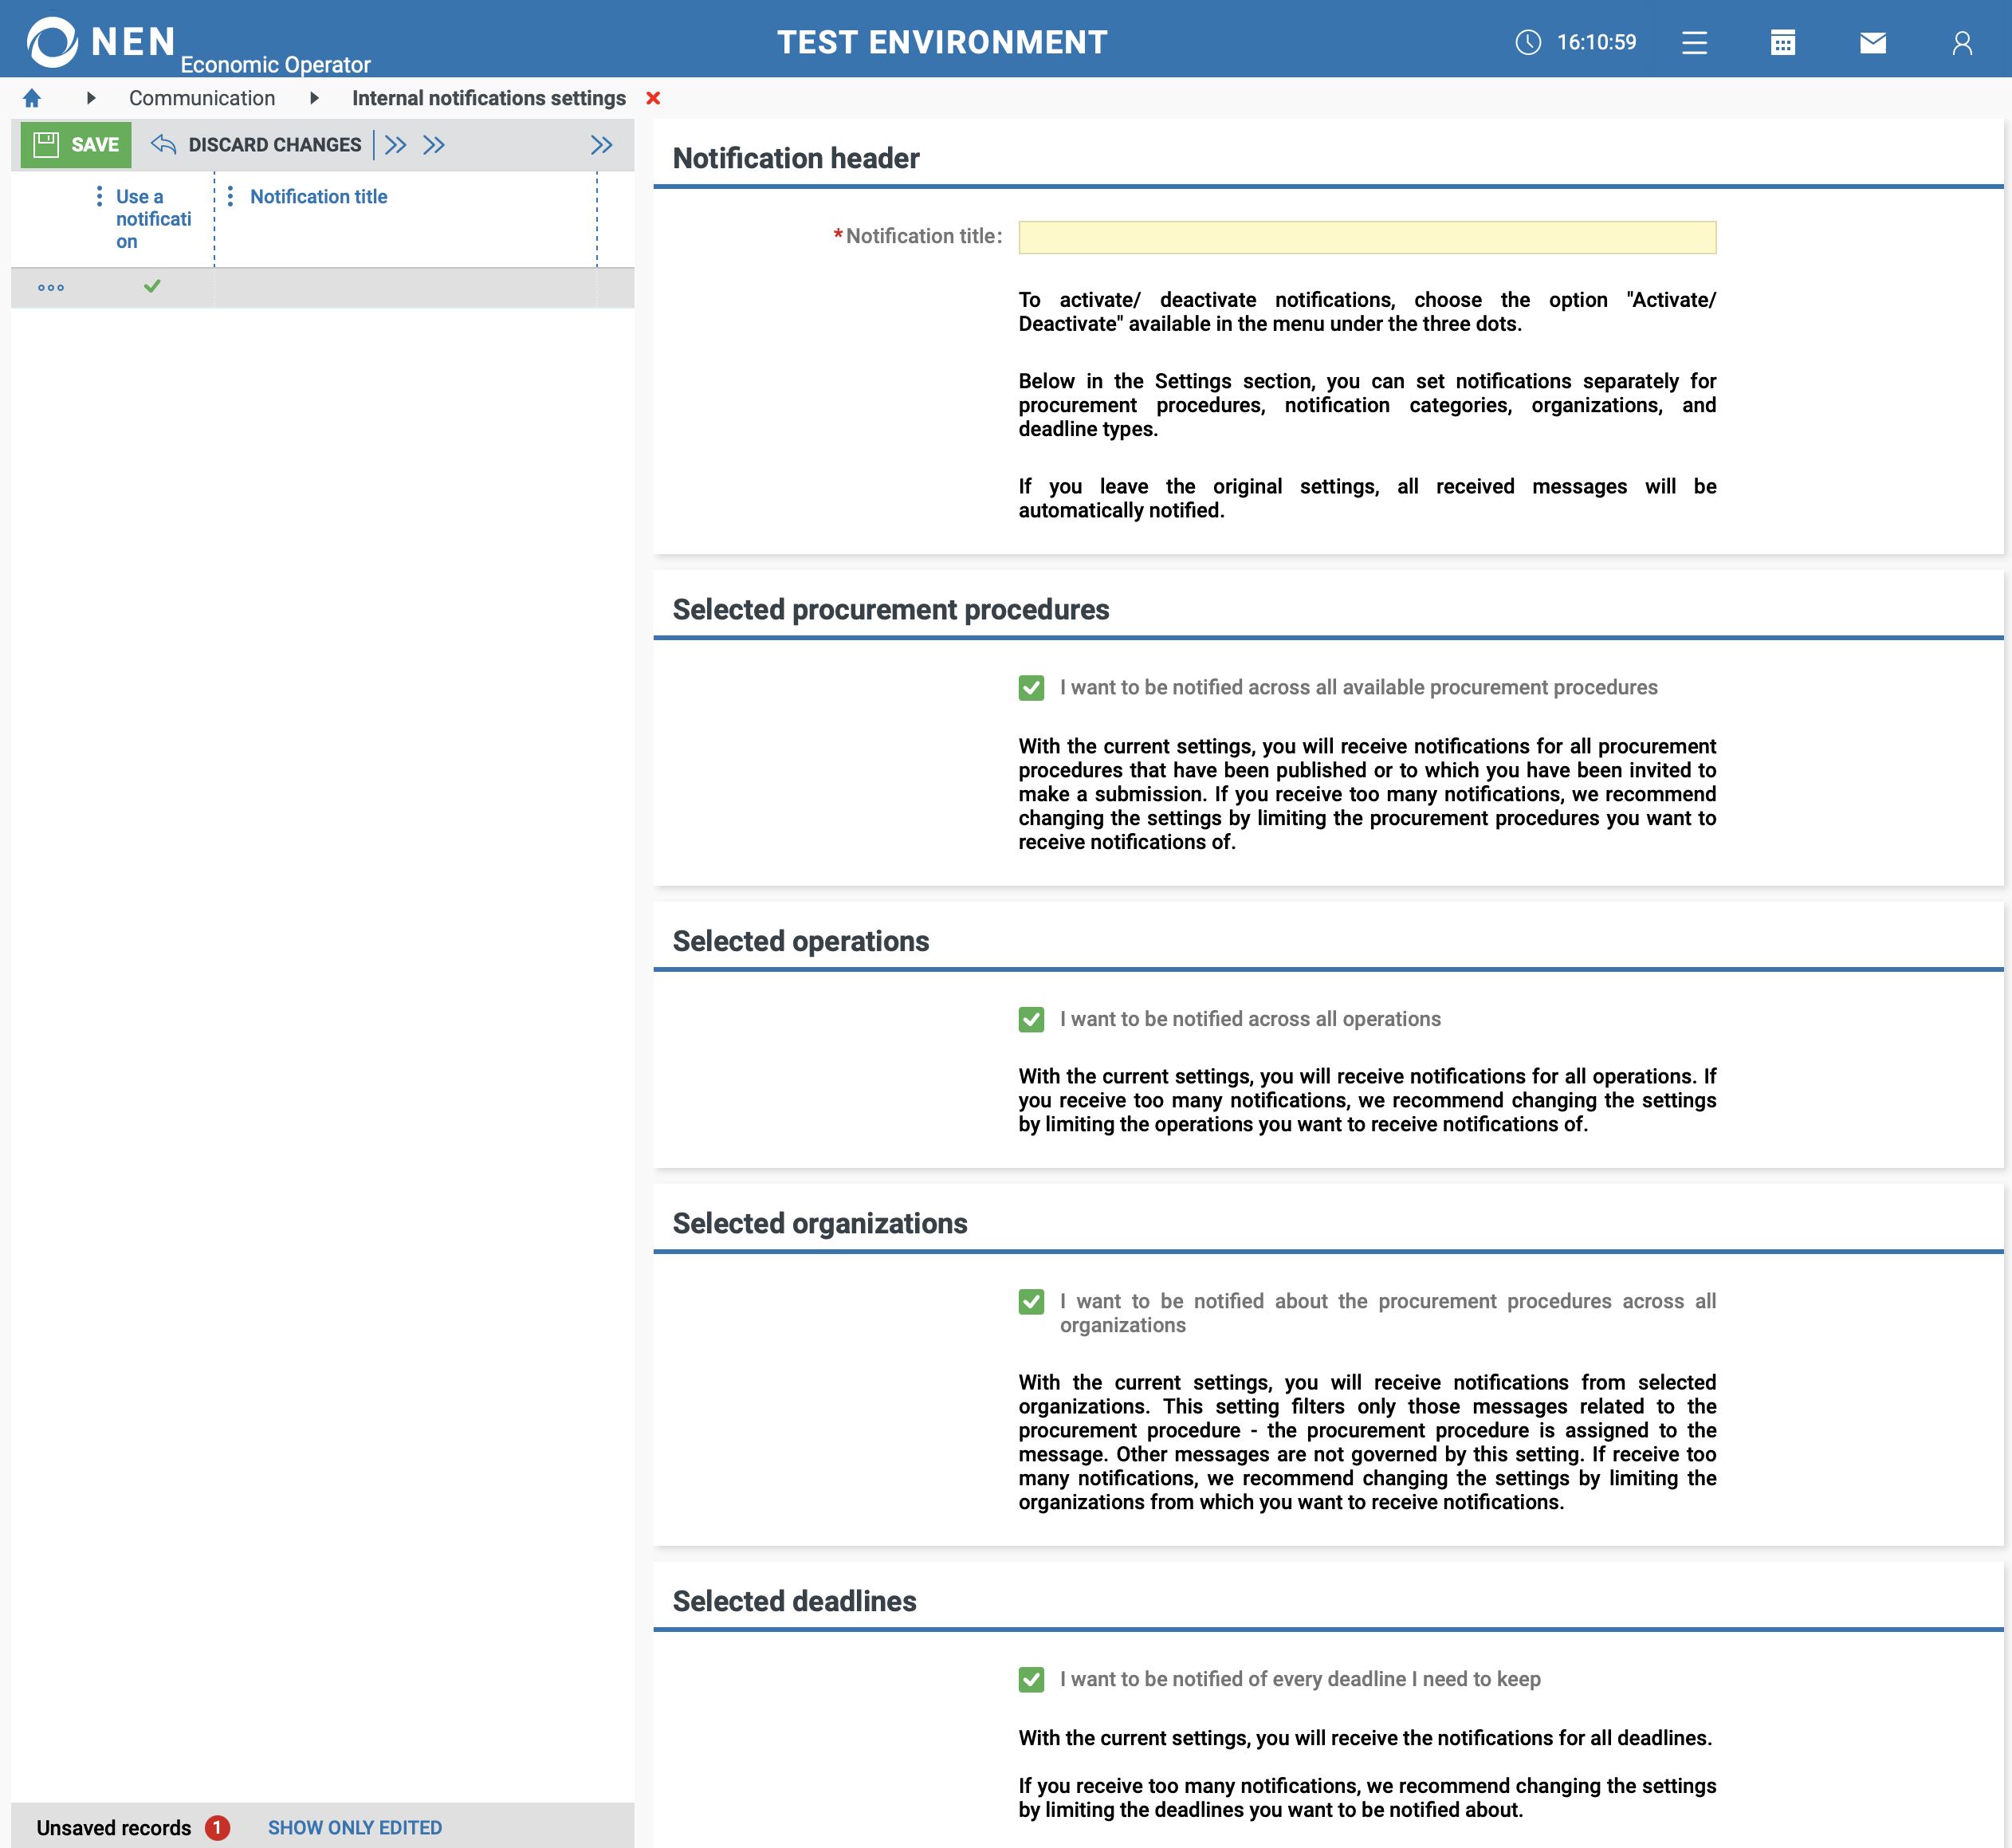Open the user profile icon
This screenshot has width=2012, height=1848.
click(x=1962, y=43)
